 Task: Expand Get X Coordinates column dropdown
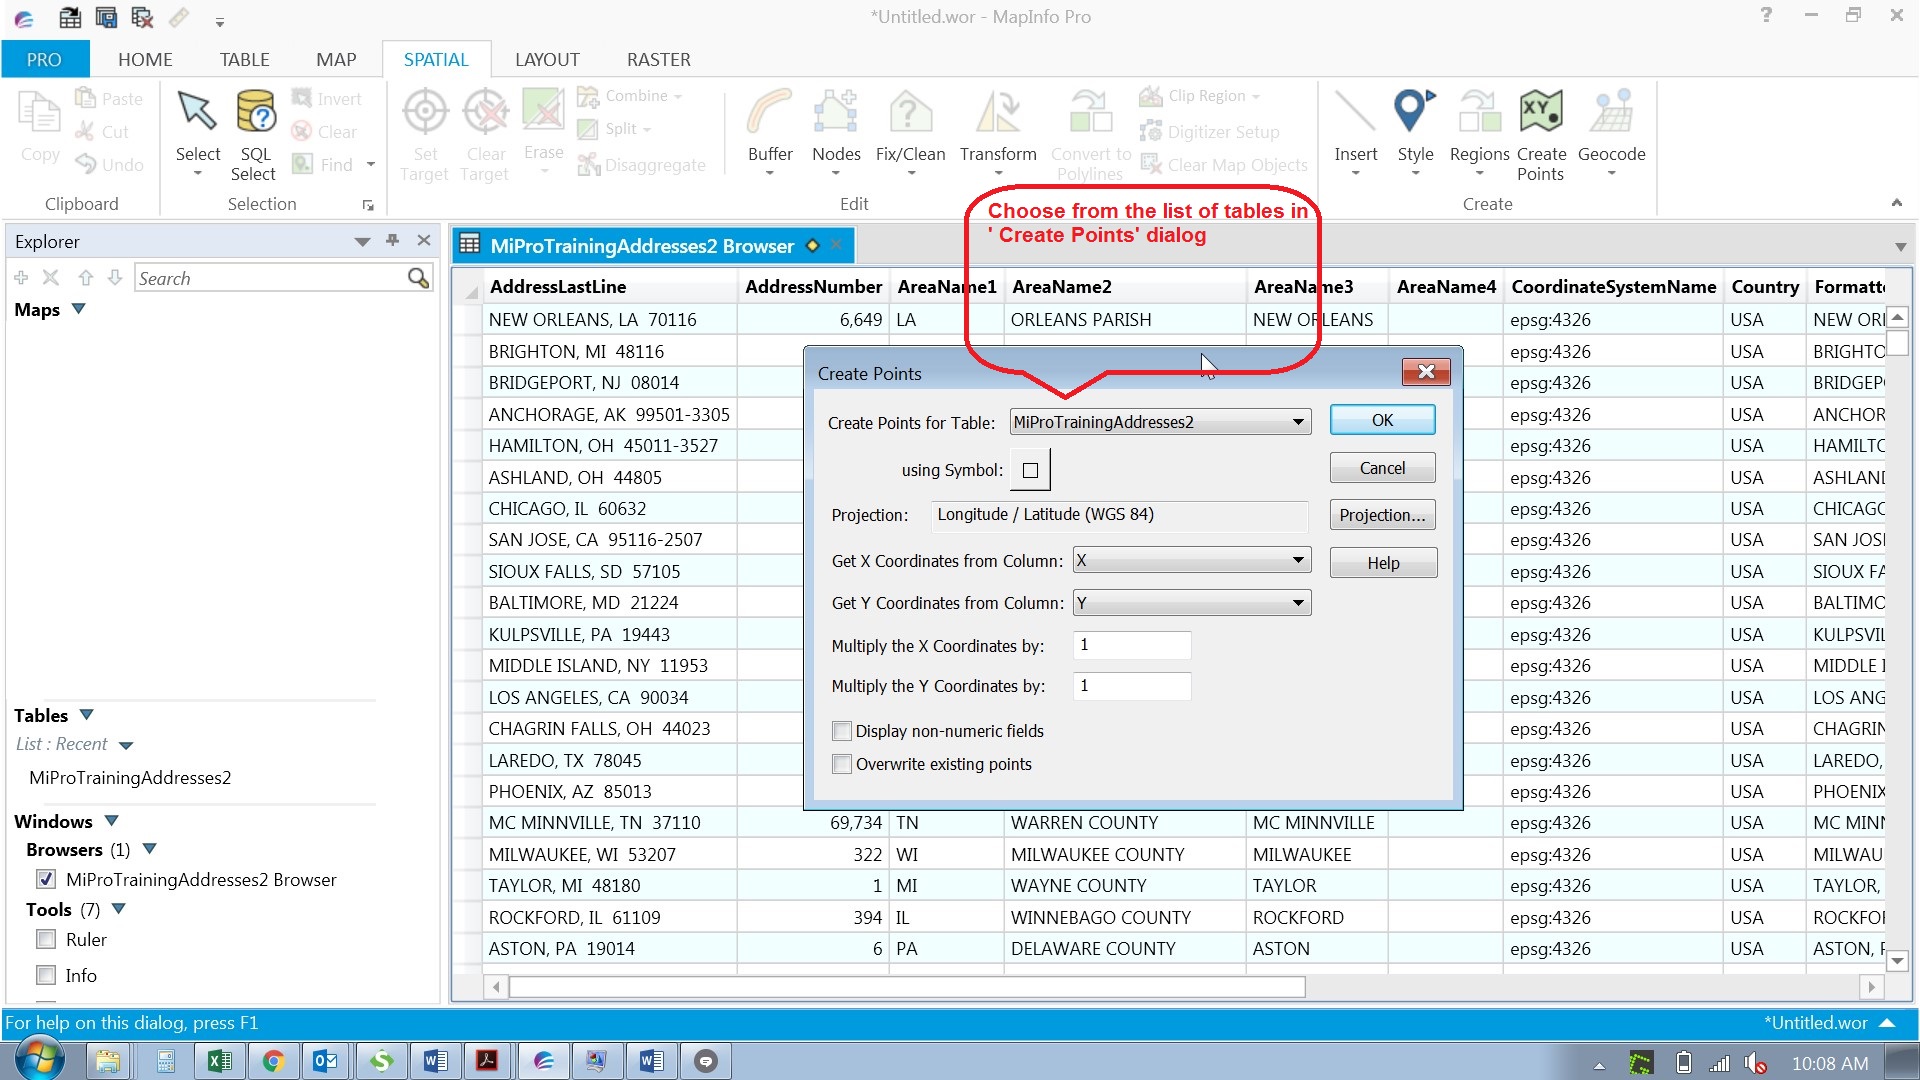click(1297, 560)
